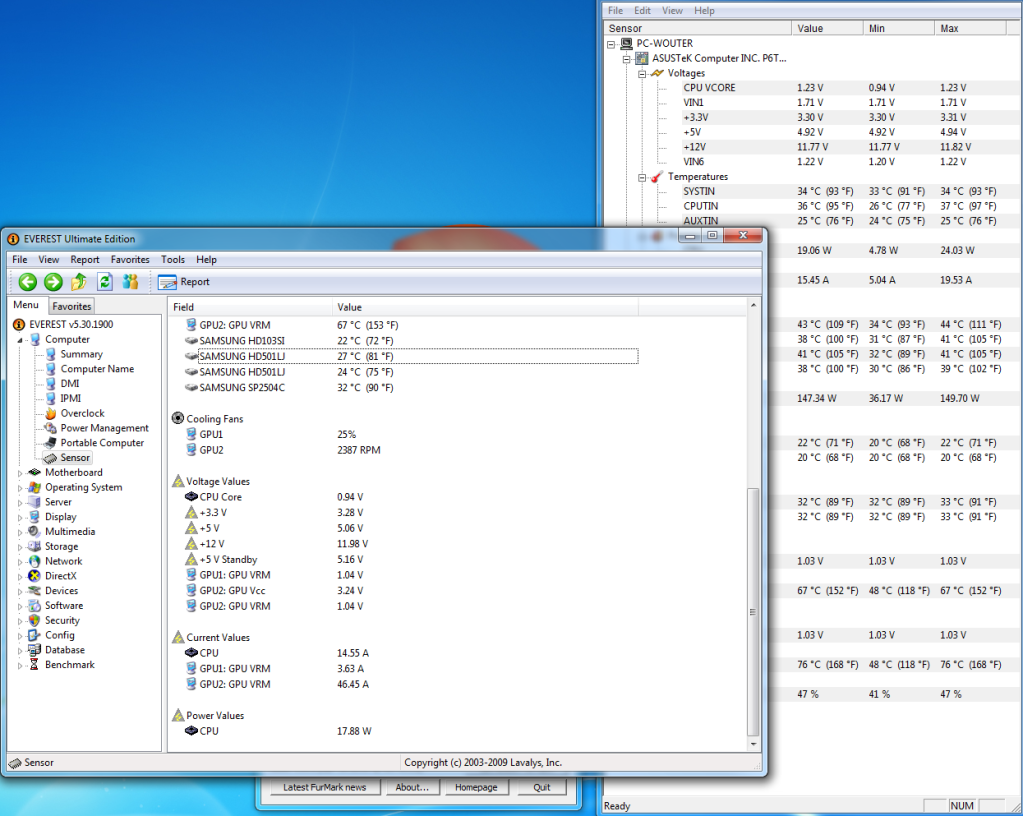Switch to the Favorites tab
Image resolution: width=1023 pixels, height=816 pixels.
coord(72,306)
